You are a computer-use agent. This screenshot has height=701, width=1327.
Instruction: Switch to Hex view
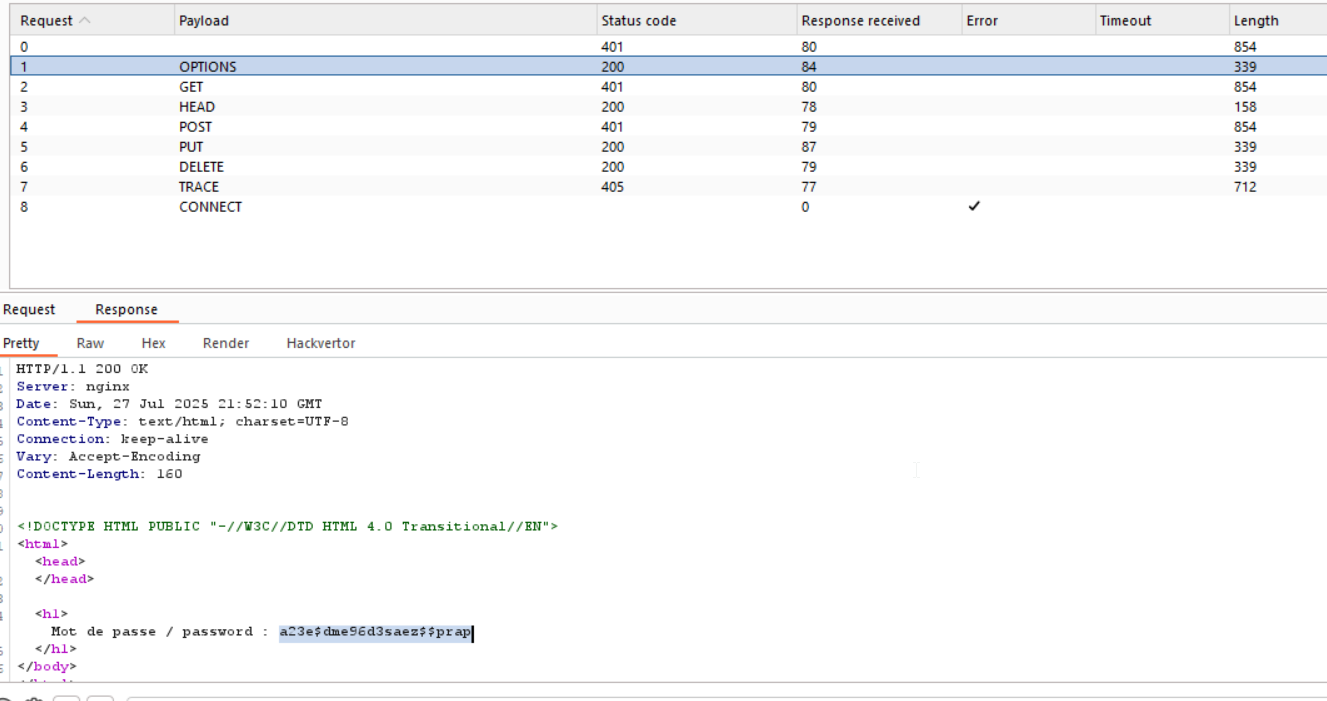click(x=153, y=343)
